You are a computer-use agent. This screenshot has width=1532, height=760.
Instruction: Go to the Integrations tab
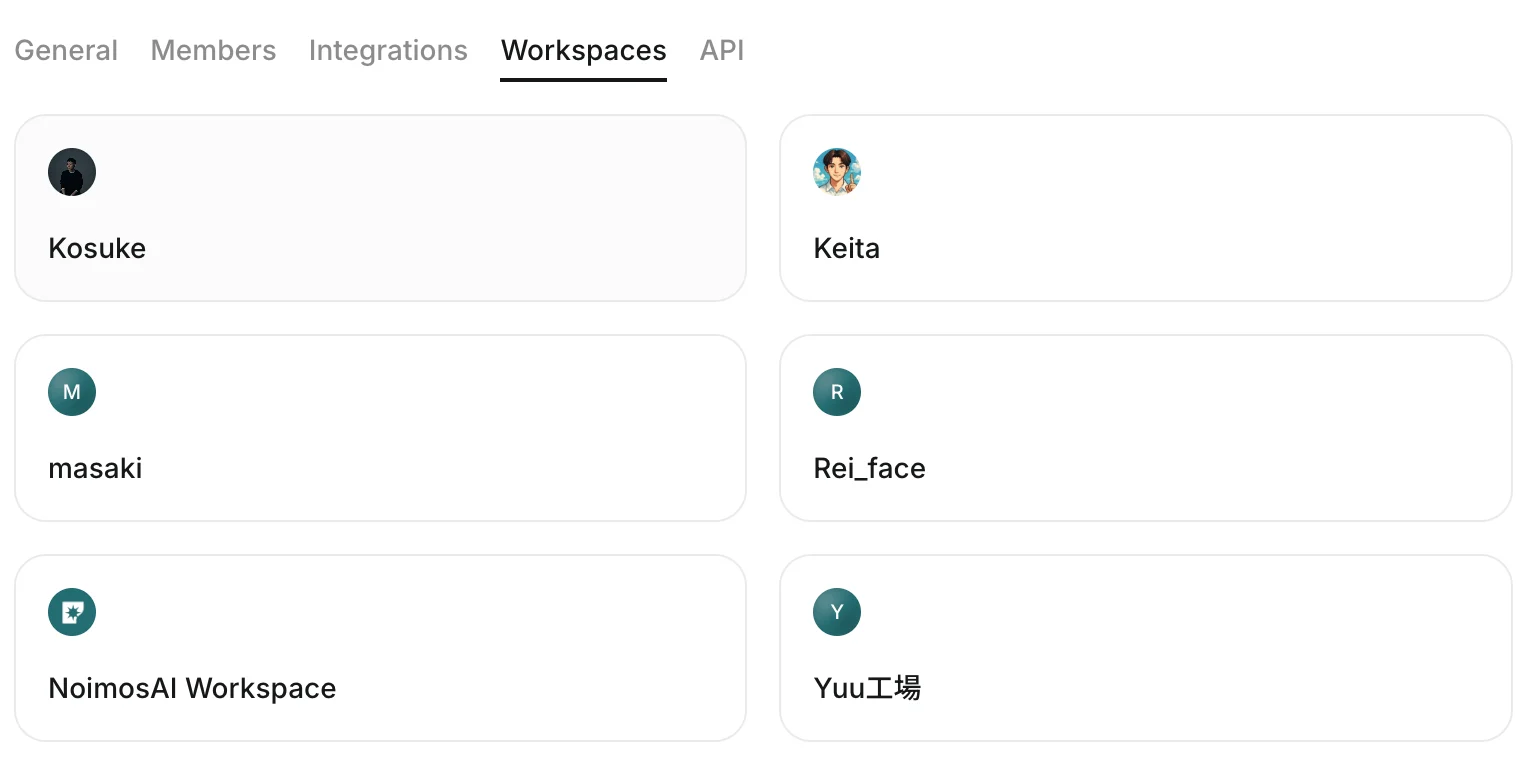[x=388, y=50]
